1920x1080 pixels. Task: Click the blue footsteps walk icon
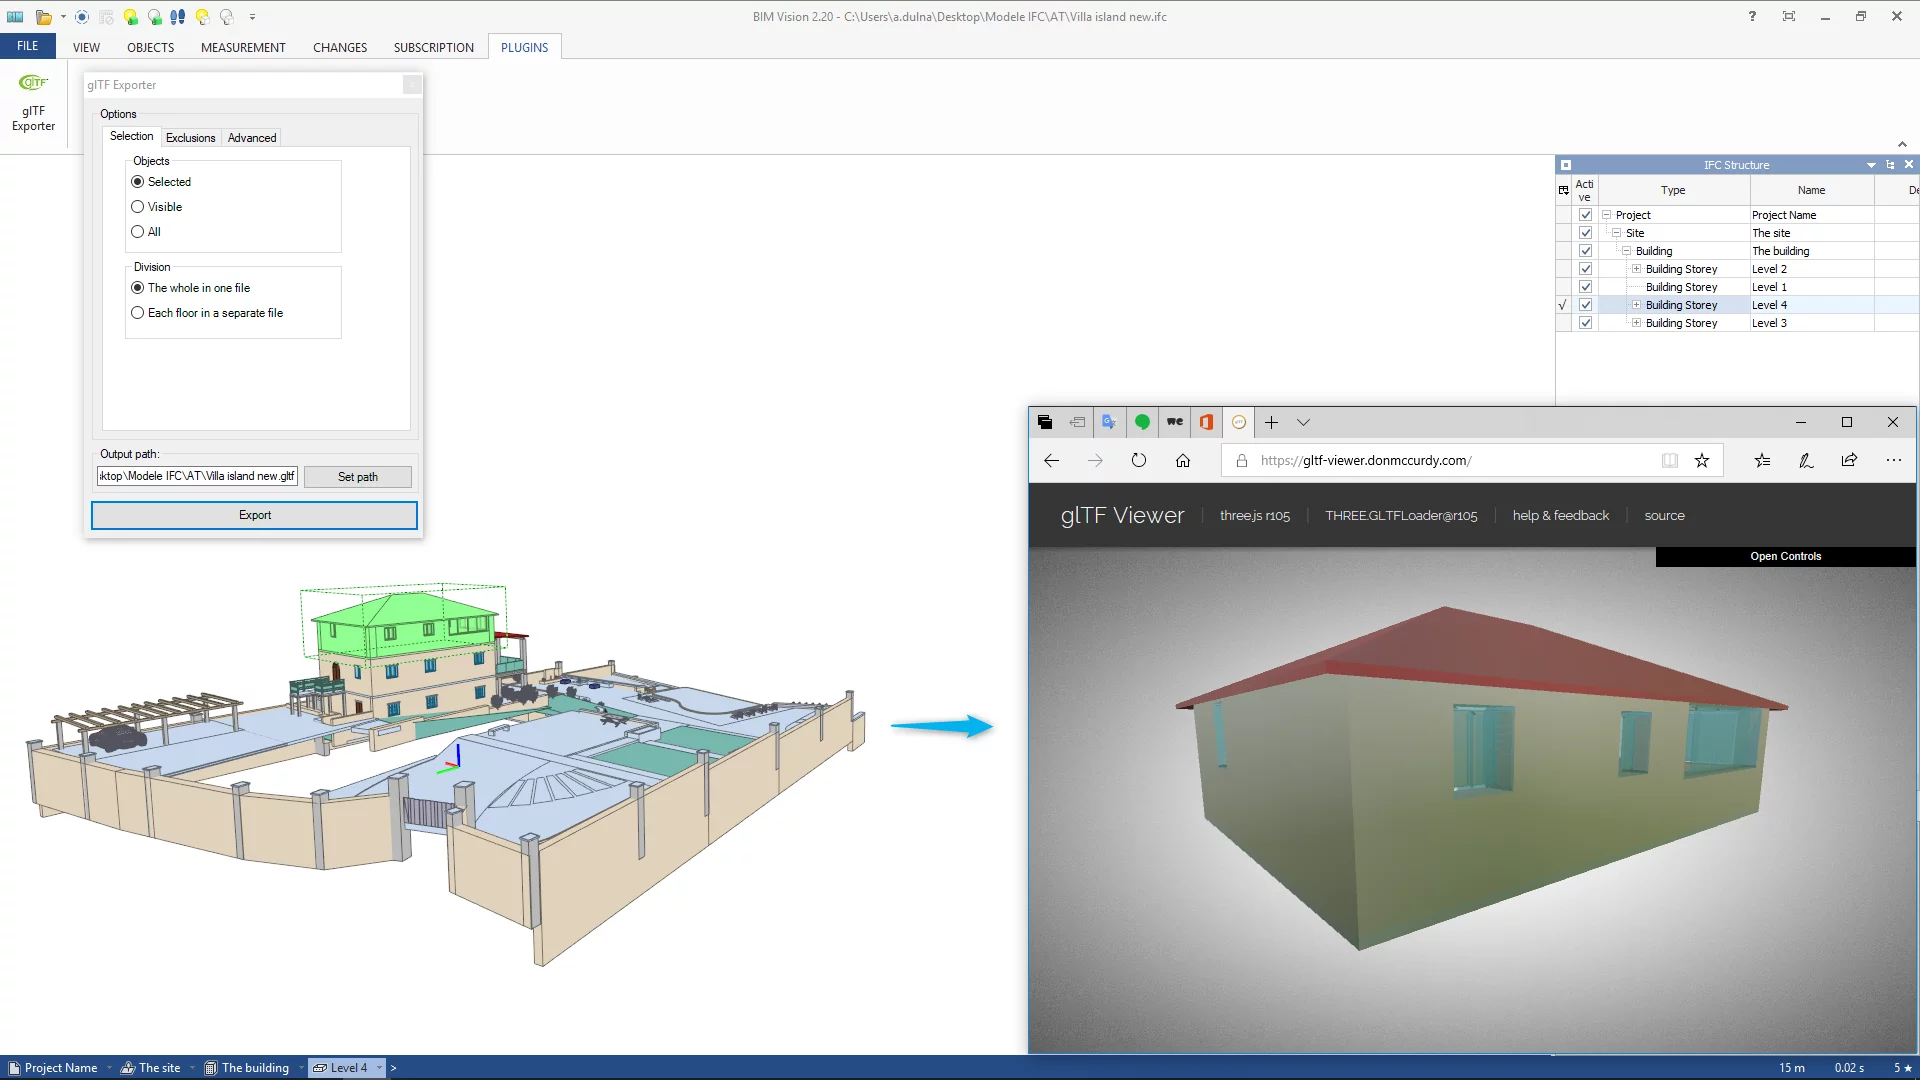click(177, 17)
